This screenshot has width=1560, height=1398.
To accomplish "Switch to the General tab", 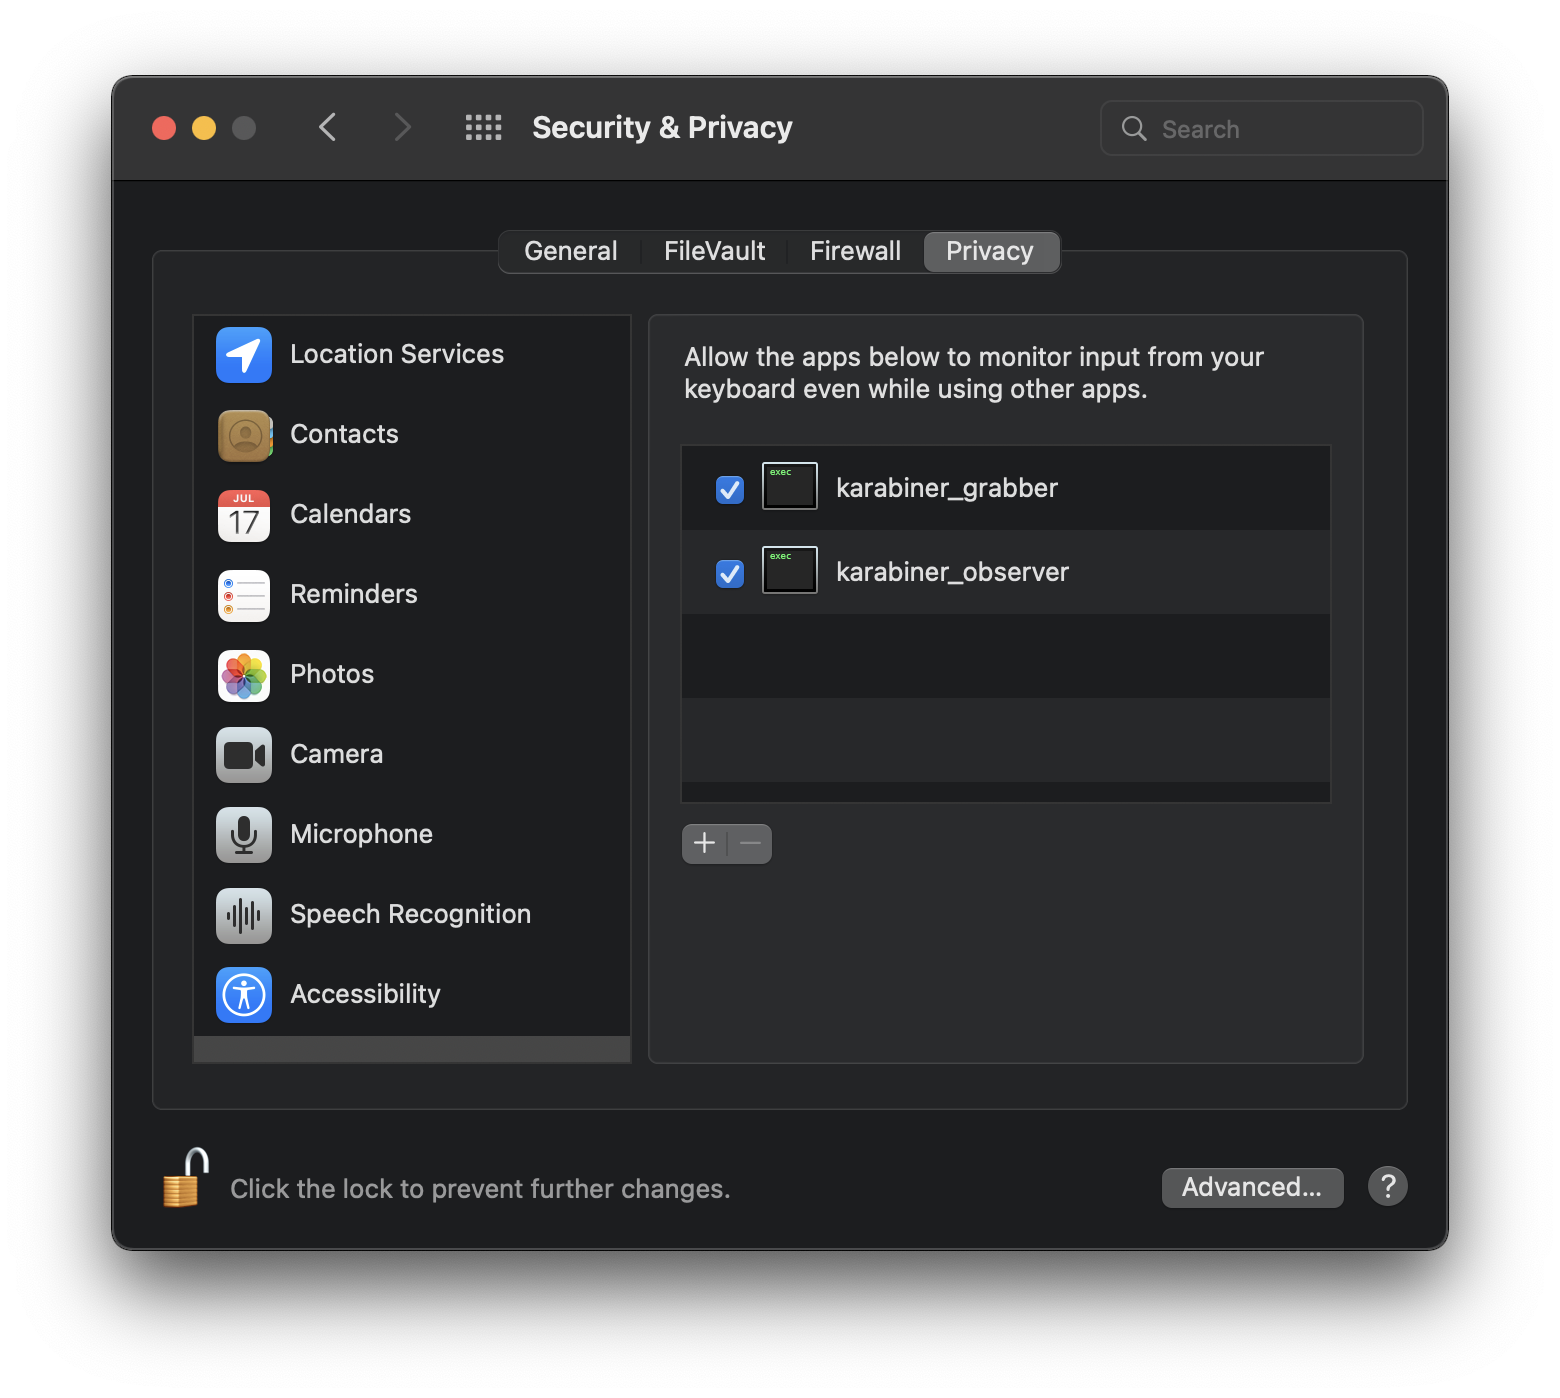I will pyautogui.click(x=570, y=251).
